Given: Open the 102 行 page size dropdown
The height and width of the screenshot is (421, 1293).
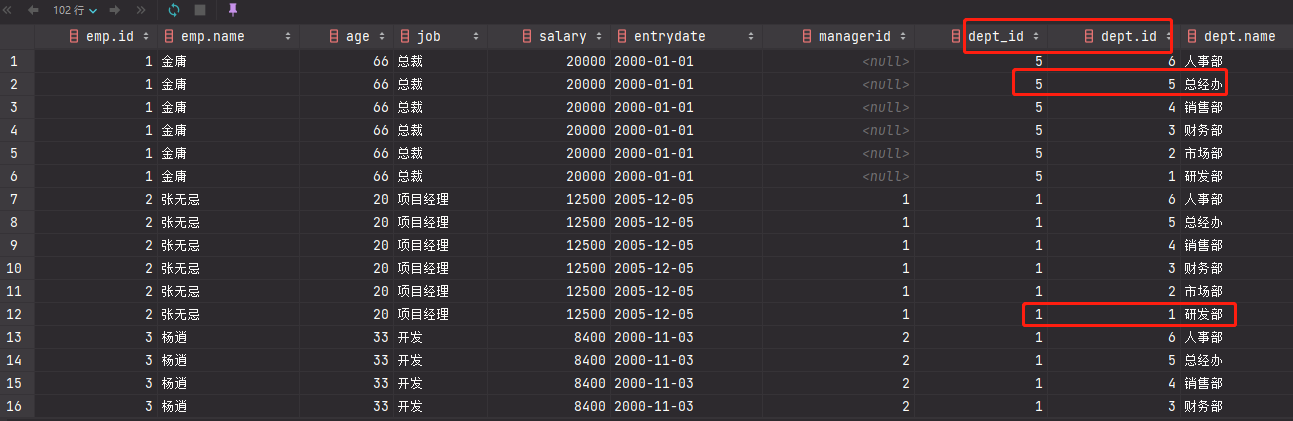Looking at the screenshot, I should point(75,10).
